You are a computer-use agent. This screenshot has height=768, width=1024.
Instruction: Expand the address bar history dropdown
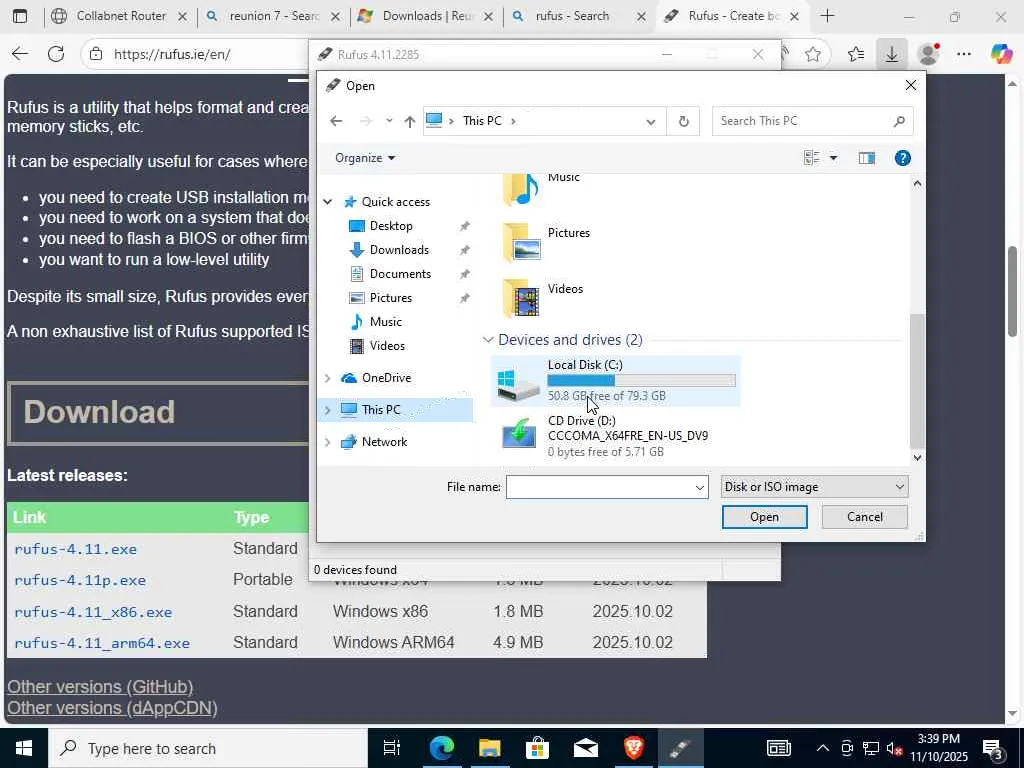650,121
